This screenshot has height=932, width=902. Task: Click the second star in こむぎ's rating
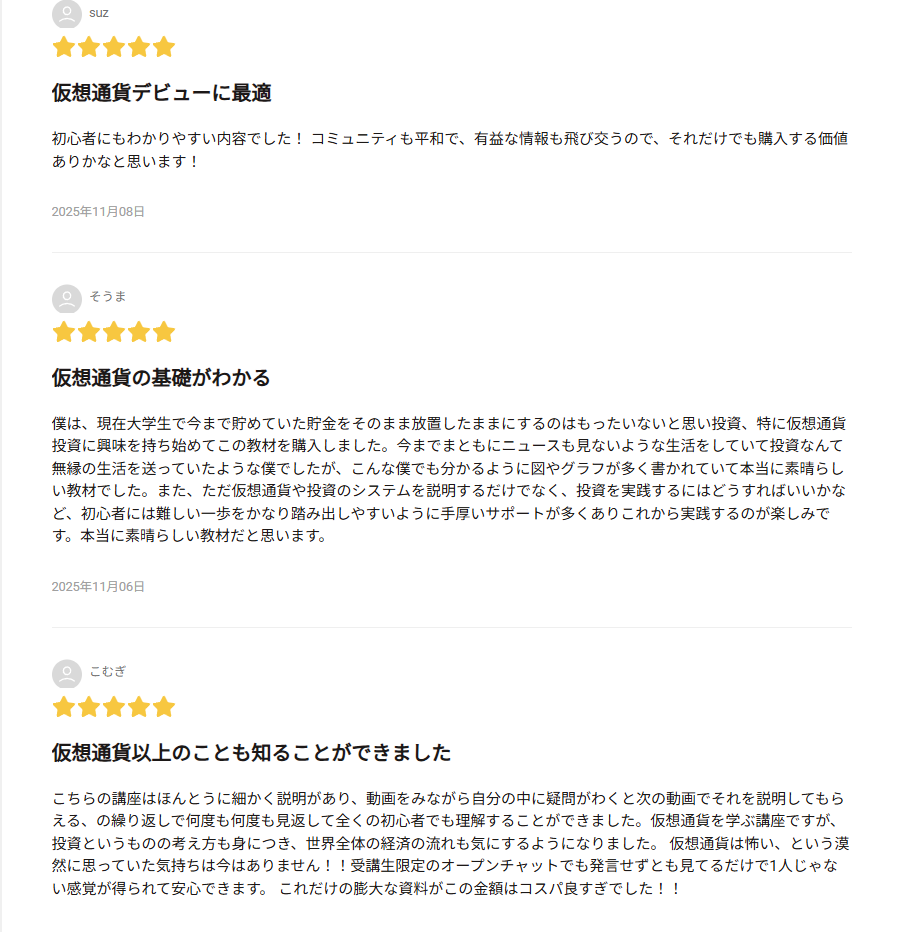[x=89, y=707]
